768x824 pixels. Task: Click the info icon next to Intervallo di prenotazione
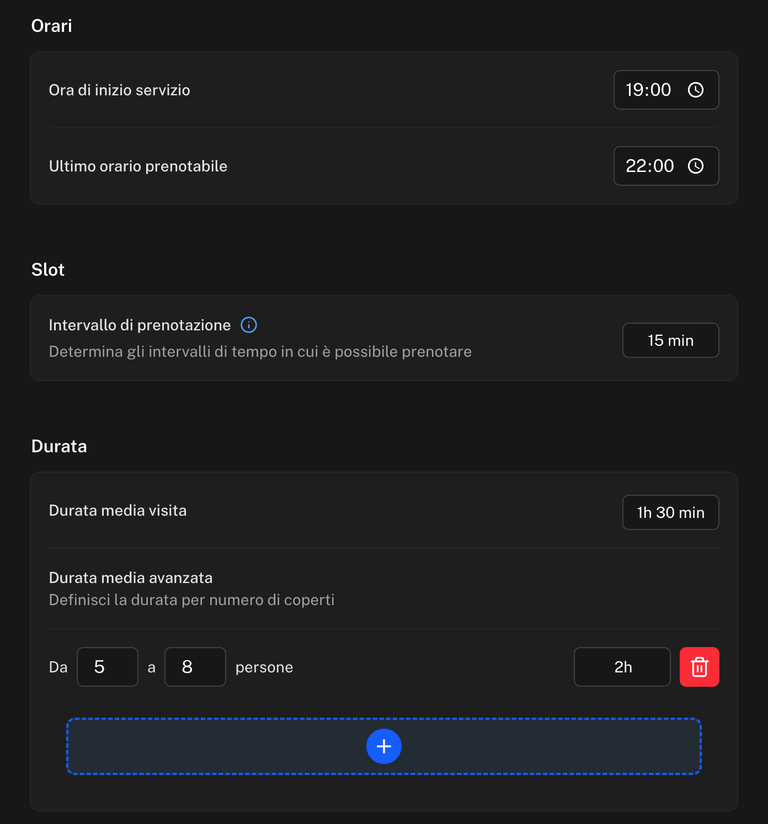[249, 325]
